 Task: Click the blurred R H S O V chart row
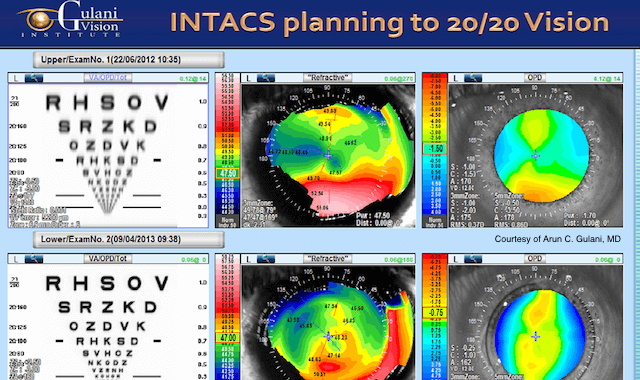[107, 102]
